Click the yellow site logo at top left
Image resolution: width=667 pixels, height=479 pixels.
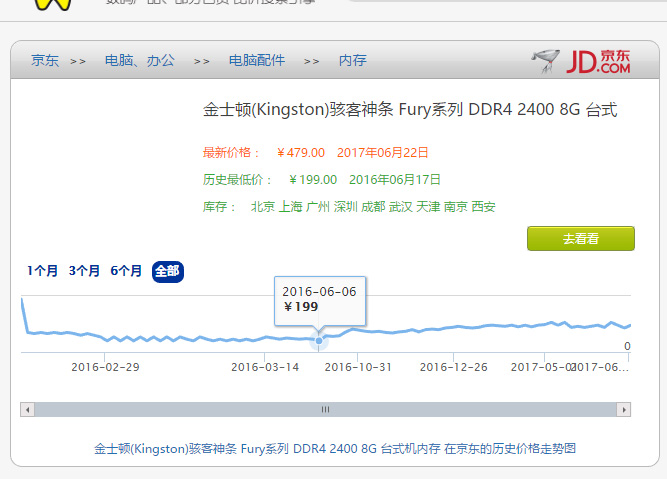(x=53, y=5)
